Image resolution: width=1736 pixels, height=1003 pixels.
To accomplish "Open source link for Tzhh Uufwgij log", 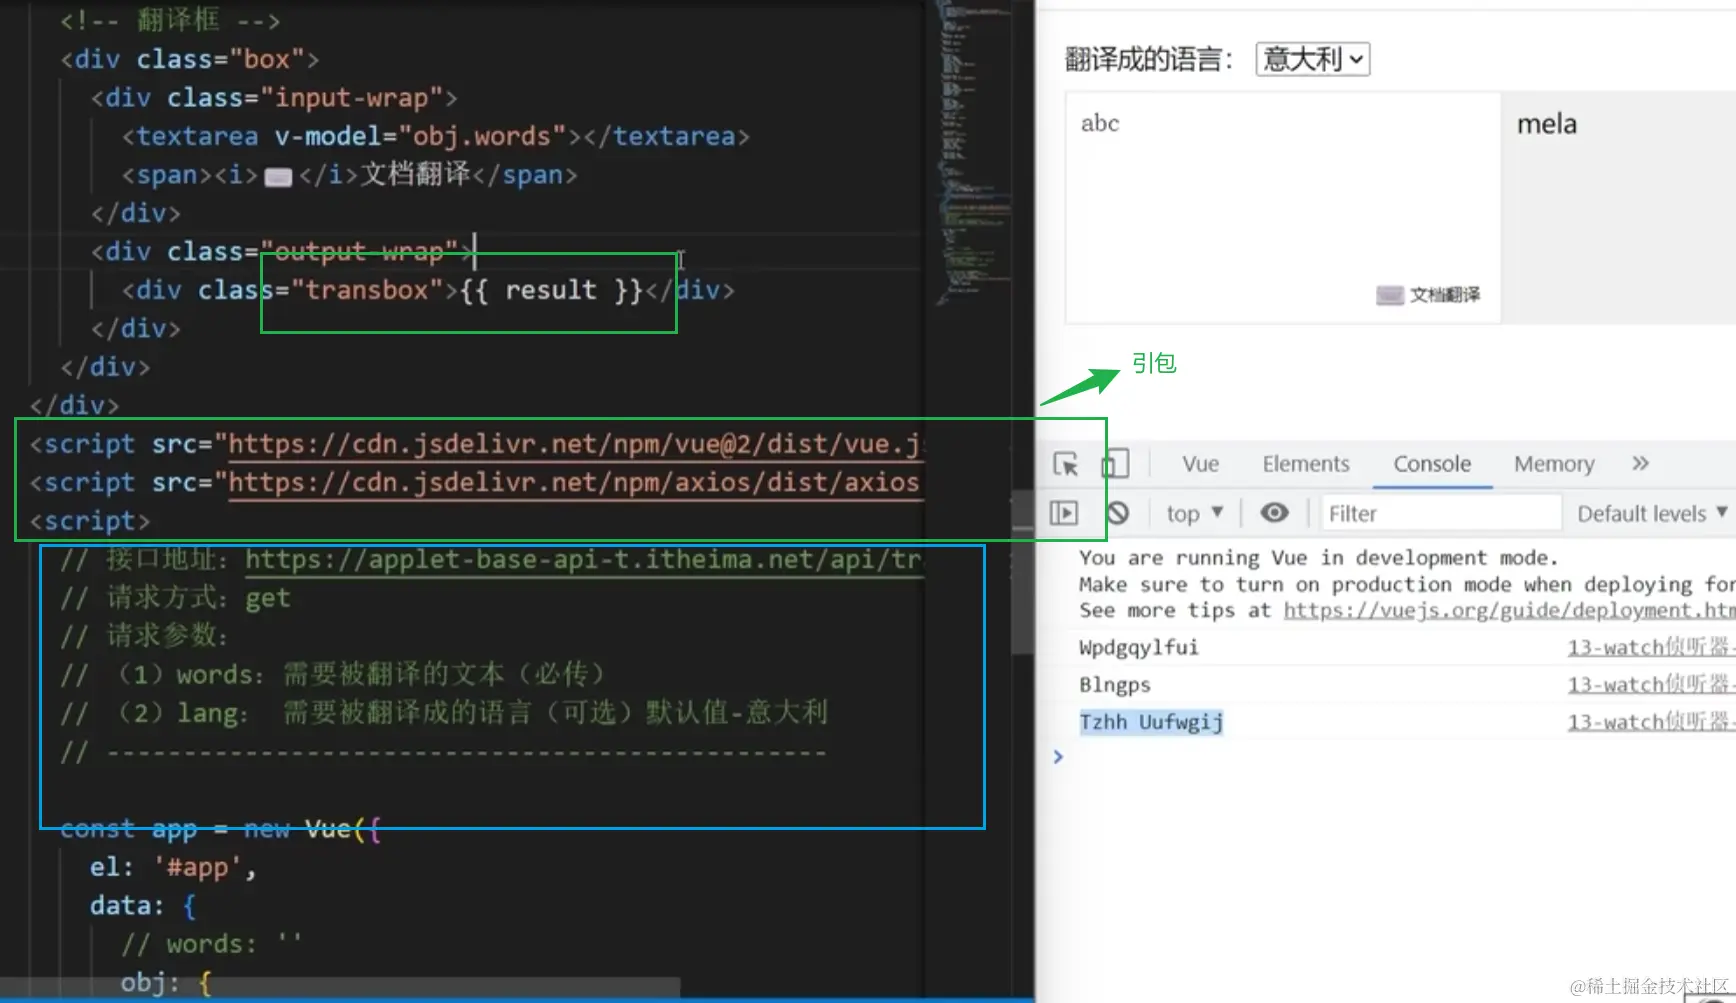I will [1650, 721].
